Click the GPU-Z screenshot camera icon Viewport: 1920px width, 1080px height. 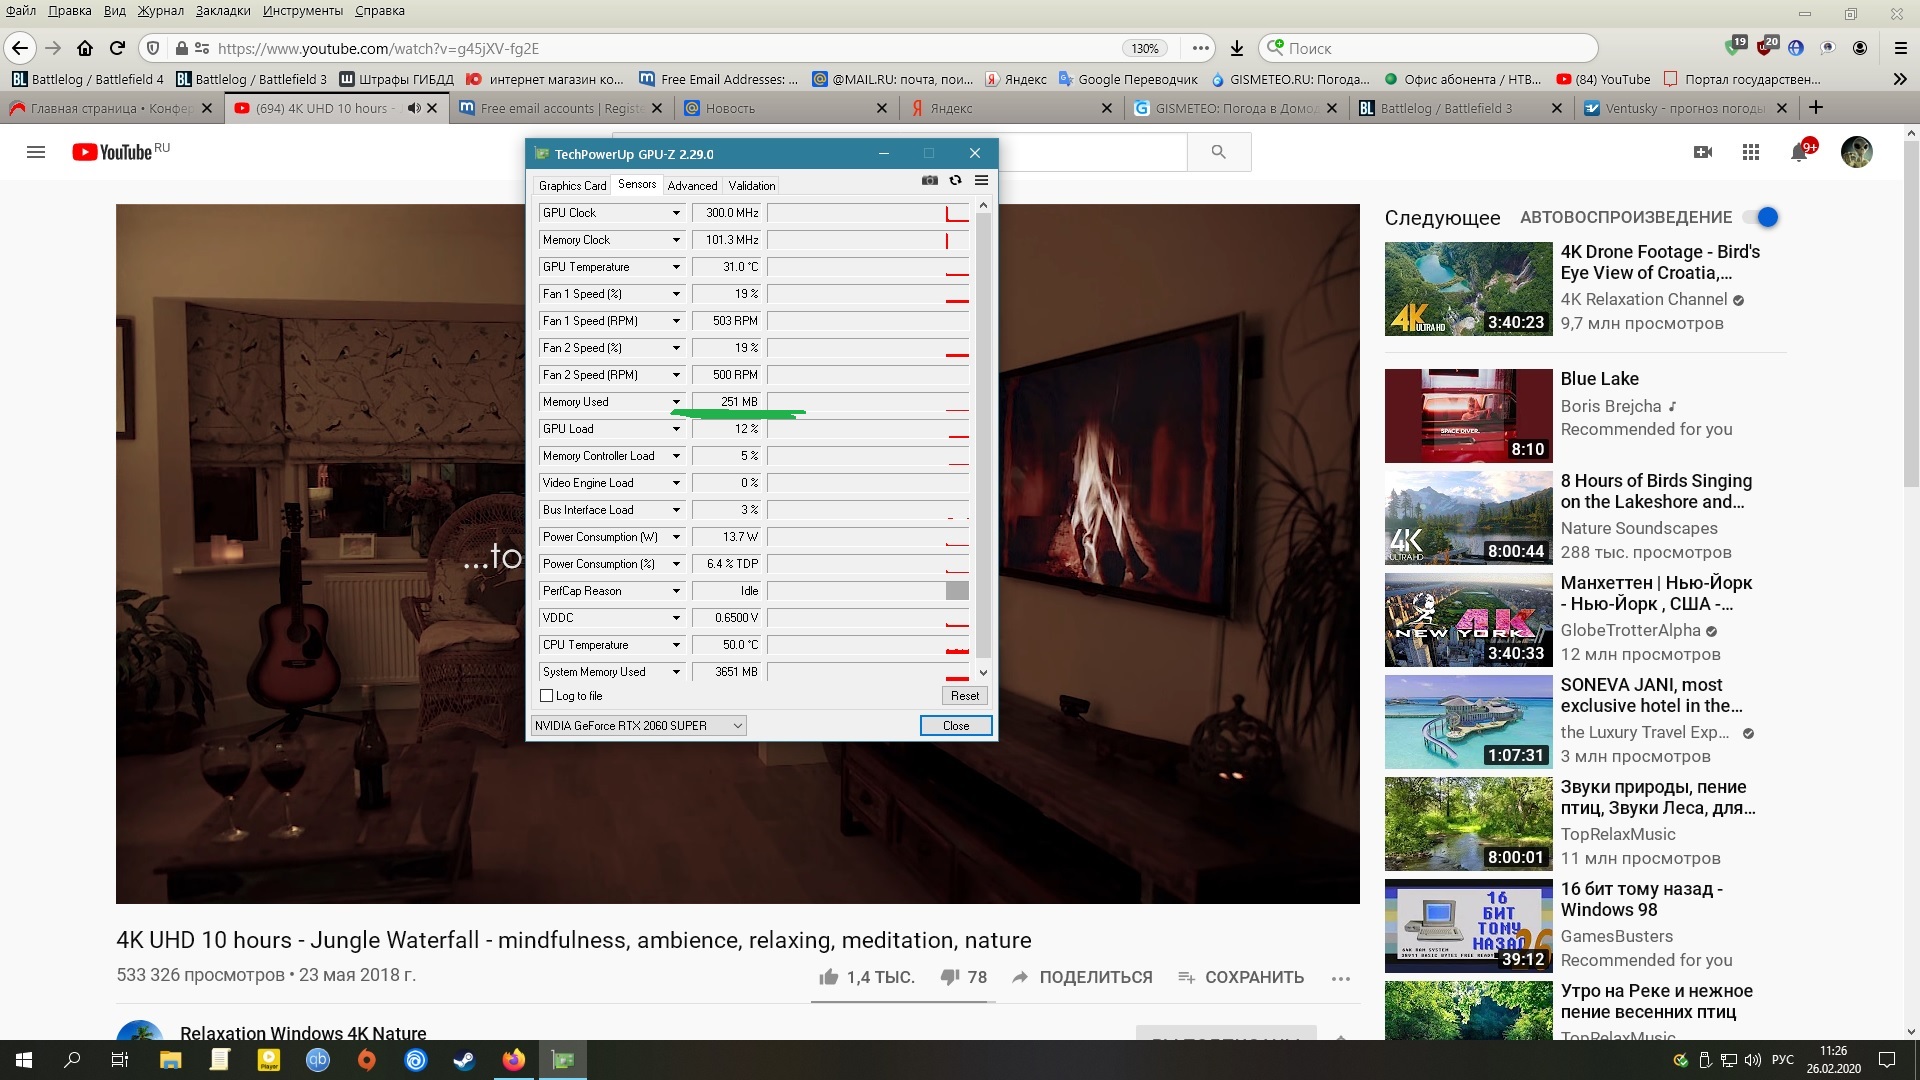coord(930,180)
